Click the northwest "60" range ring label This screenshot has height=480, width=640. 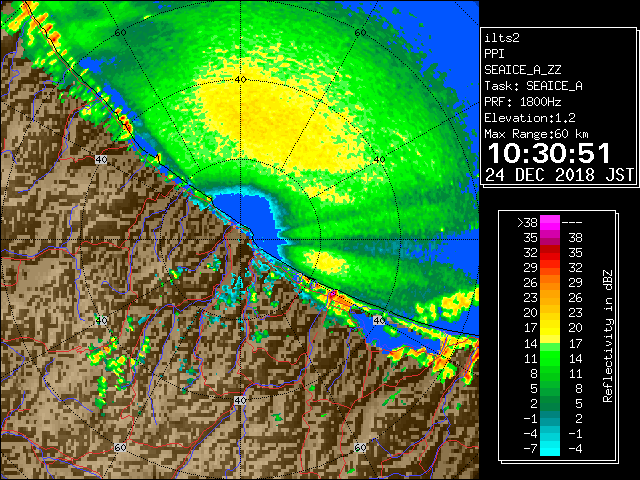pyautogui.click(x=120, y=32)
